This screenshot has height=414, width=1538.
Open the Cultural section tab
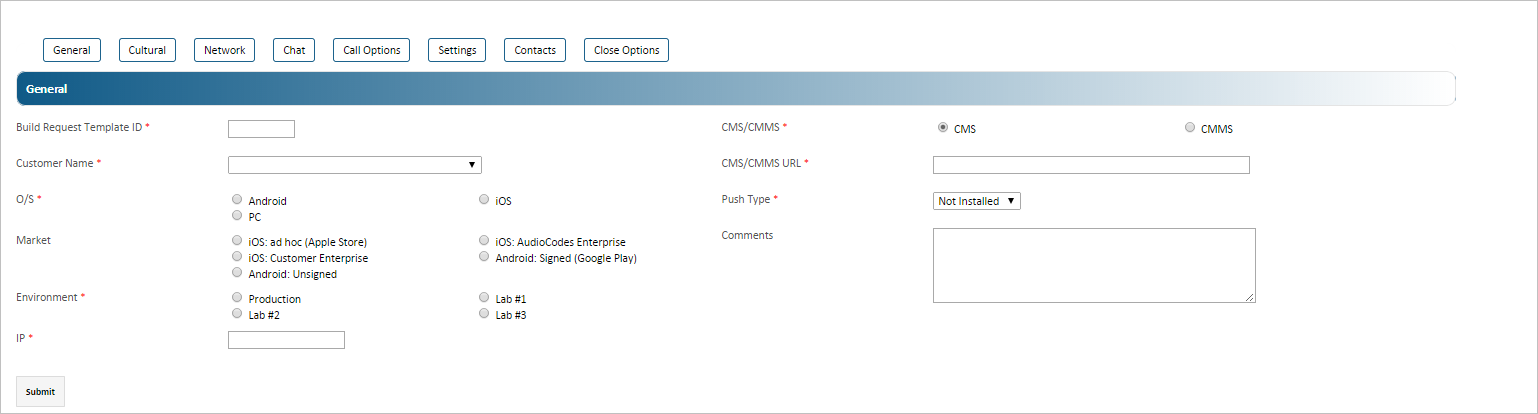147,50
